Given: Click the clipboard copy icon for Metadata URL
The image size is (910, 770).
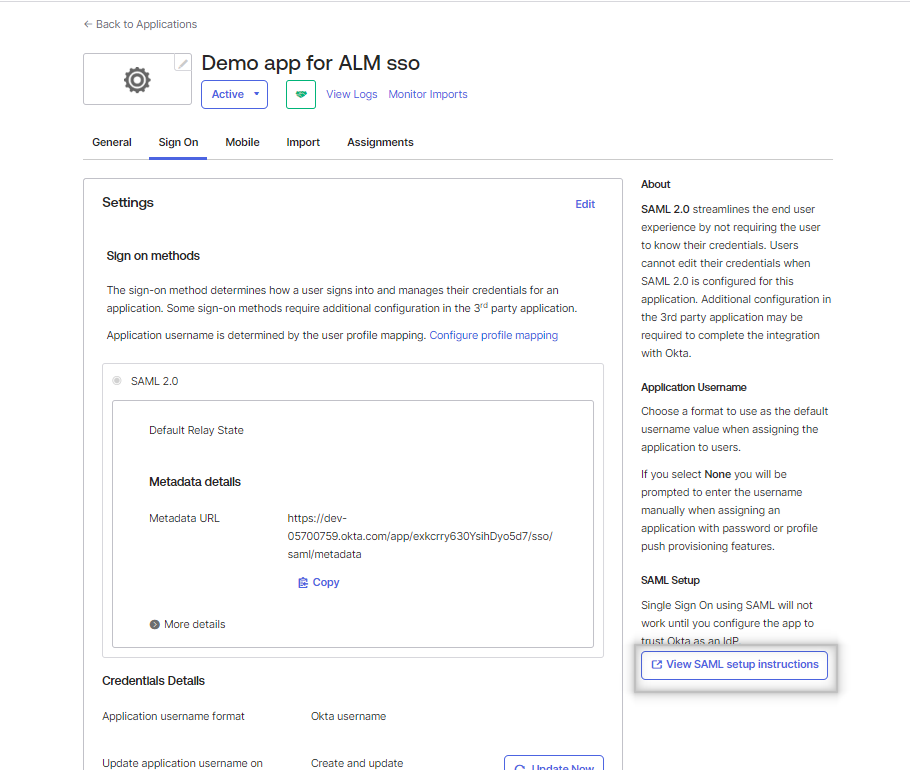Looking at the screenshot, I should (303, 582).
